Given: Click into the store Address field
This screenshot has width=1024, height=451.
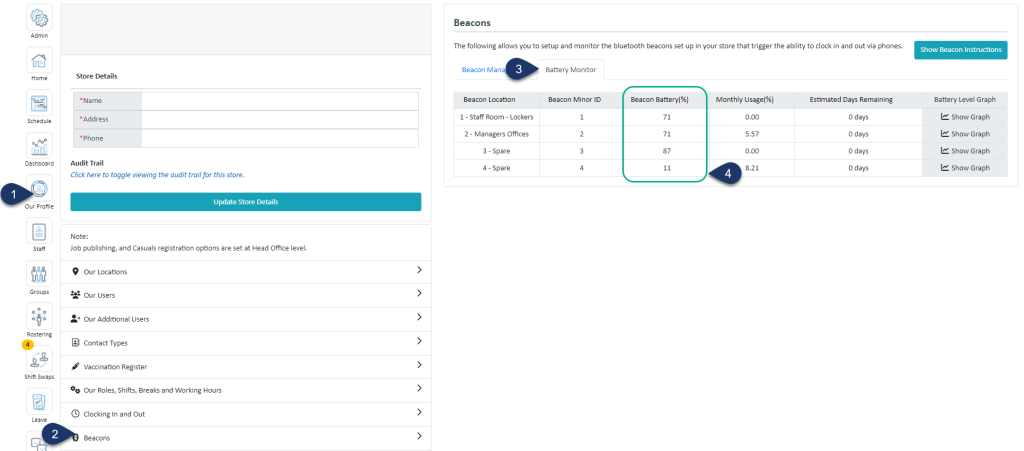Looking at the screenshot, I should [x=280, y=119].
